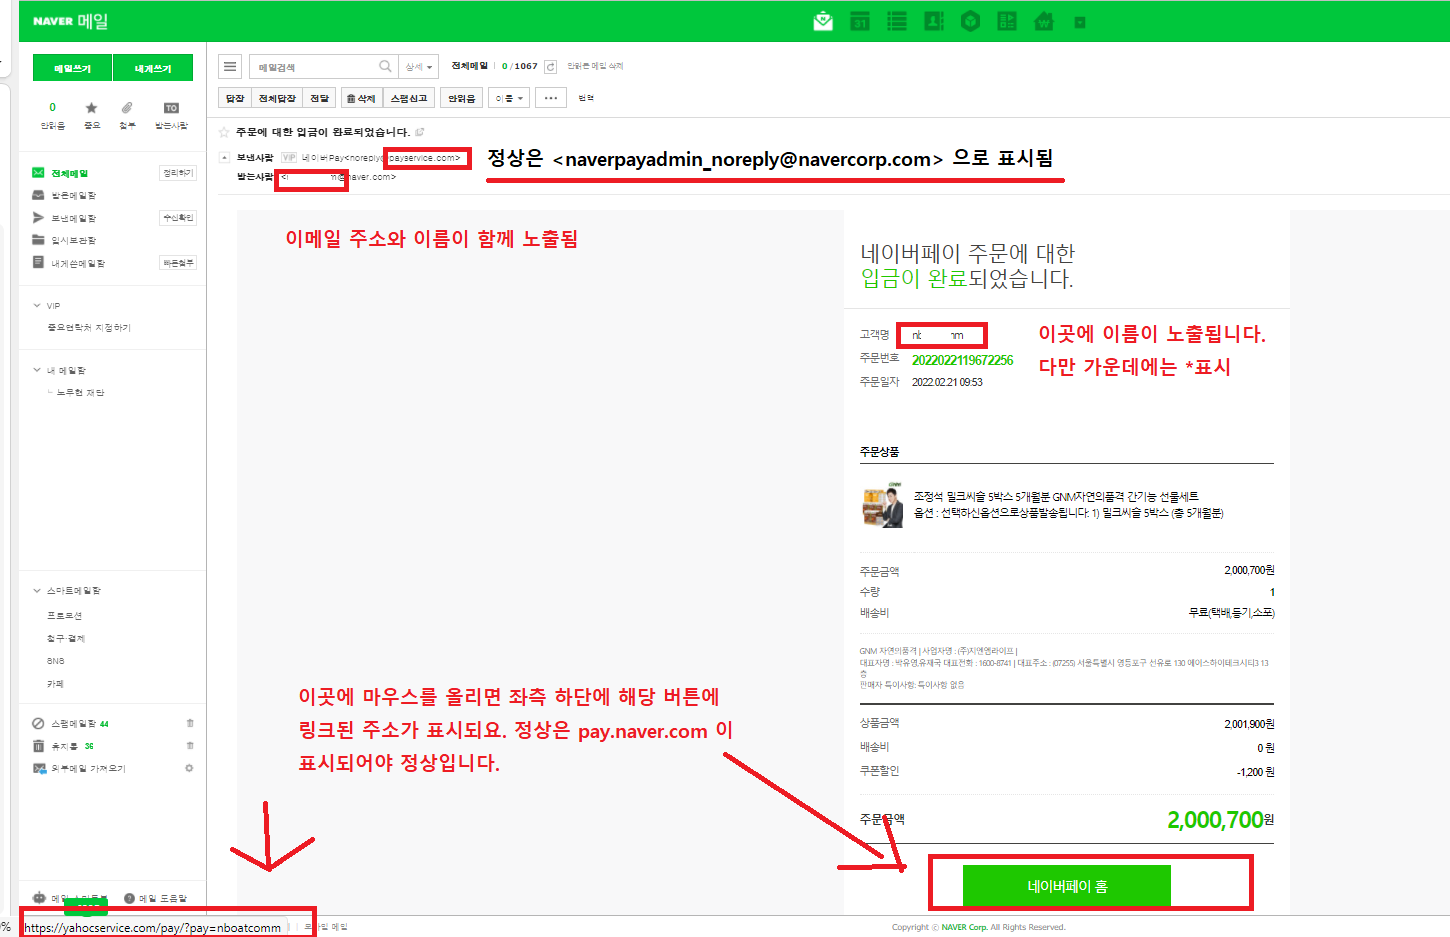This screenshot has height=937, width=1450.
Task: Click order number 2022022119672256 link
Action: 962,360
